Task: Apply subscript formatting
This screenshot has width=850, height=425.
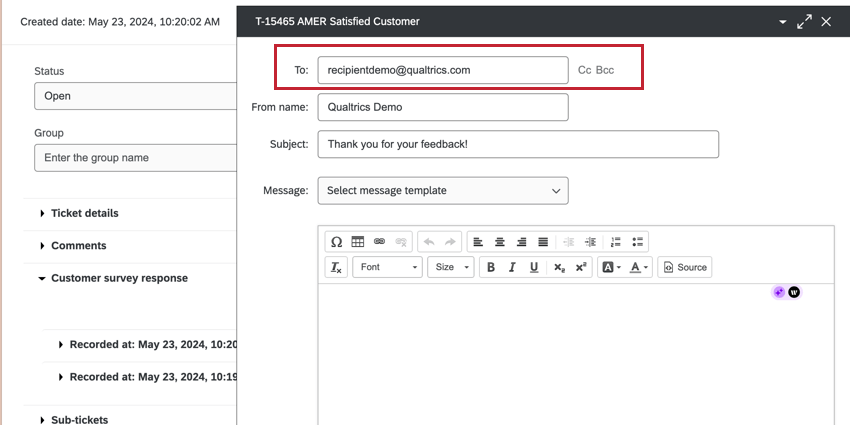Action: coord(559,267)
